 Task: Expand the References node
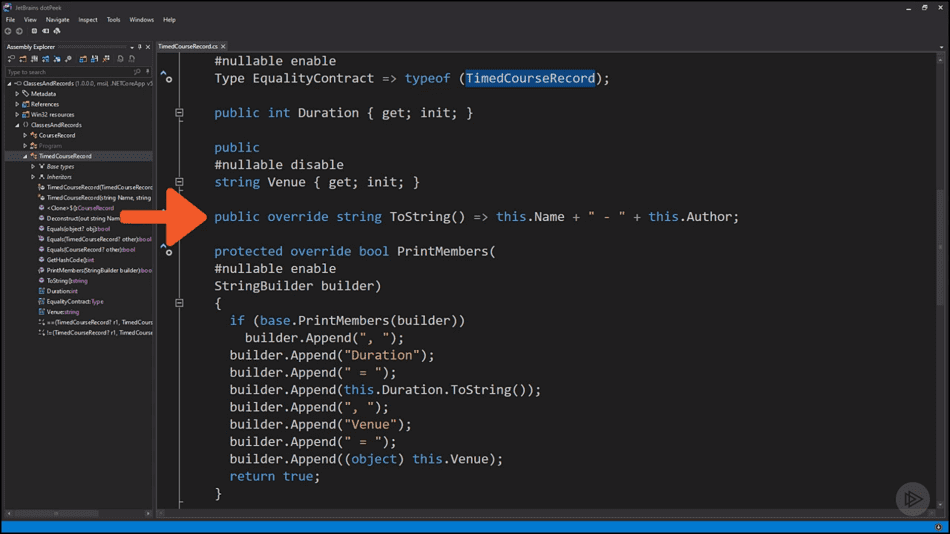click(x=17, y=104)
